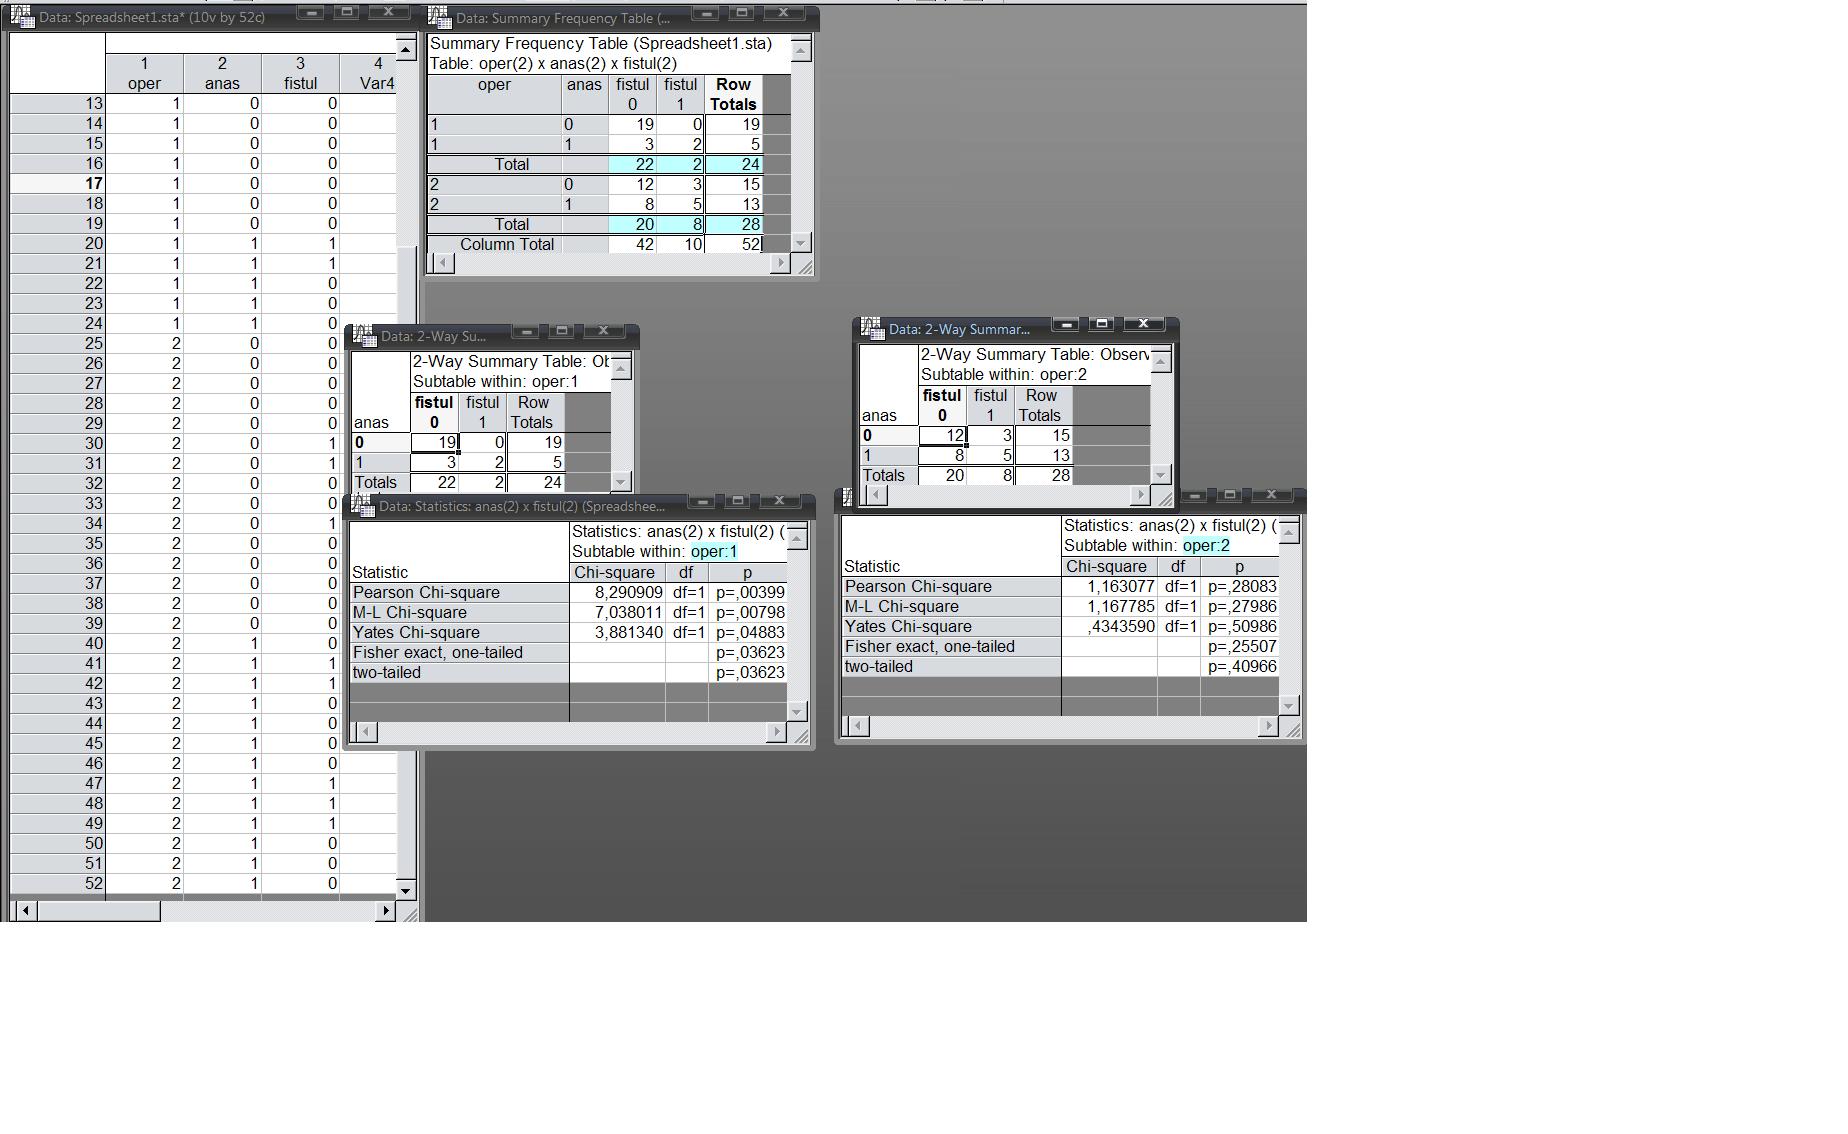Click the Yates Chi-square row for oper:2
The image size is (1848, 1134).
coord(950,627)
